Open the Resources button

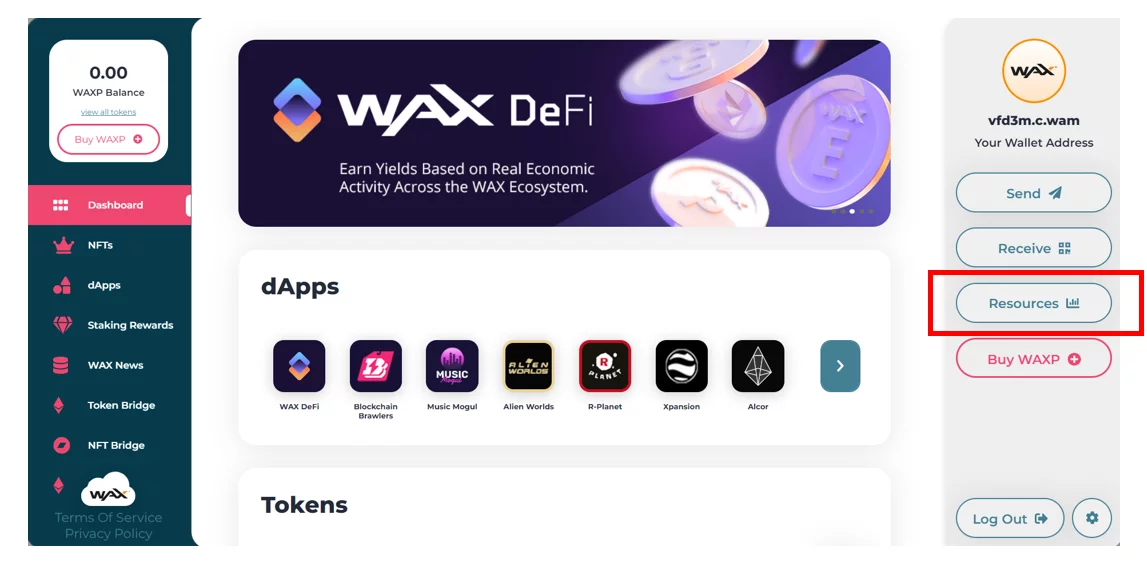click(x=1034, y=303)
